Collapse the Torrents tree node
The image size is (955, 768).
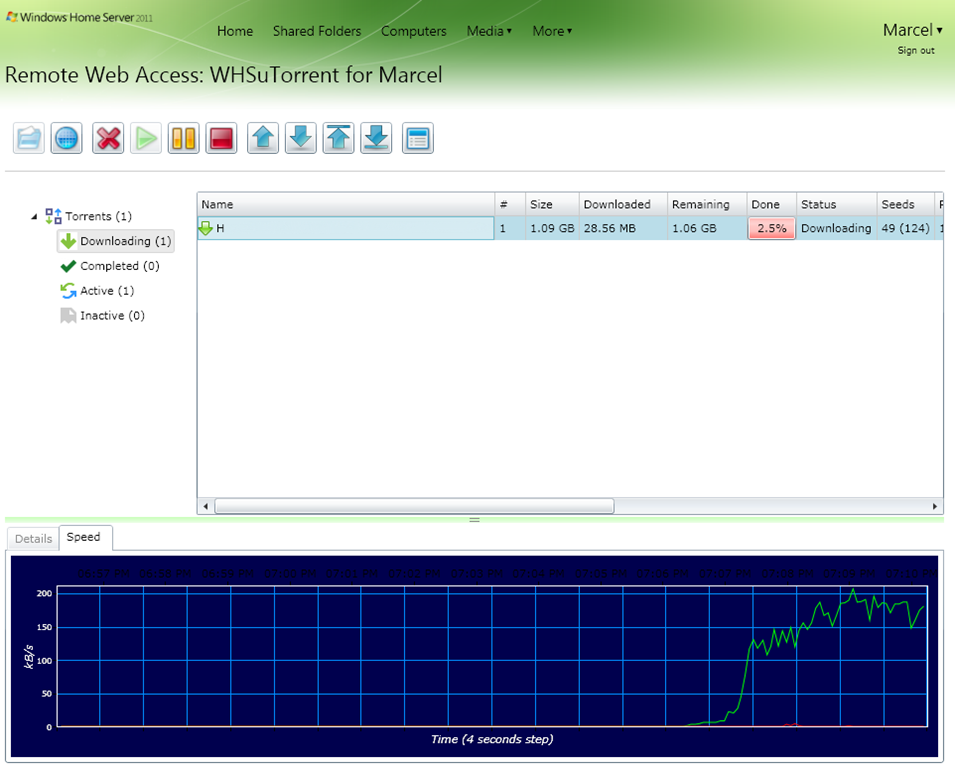[x=34, y=216]
